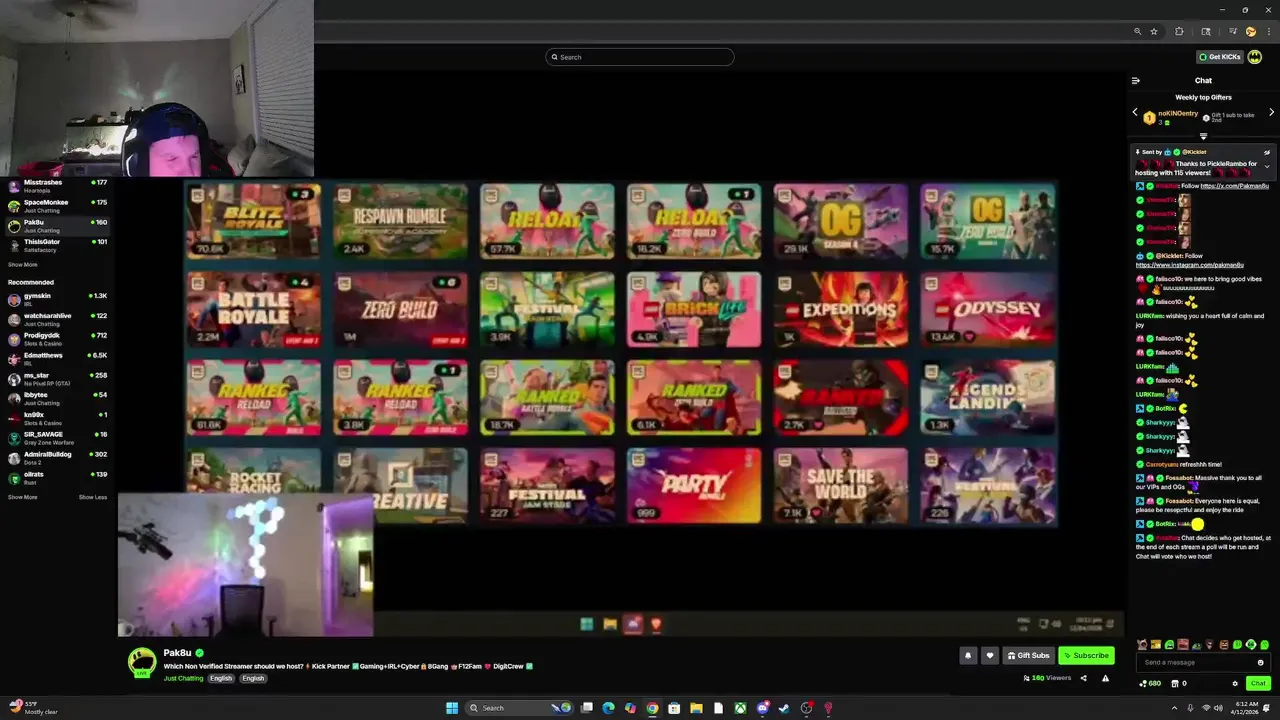Click Show More under Recommended

[x=23, y=497]
